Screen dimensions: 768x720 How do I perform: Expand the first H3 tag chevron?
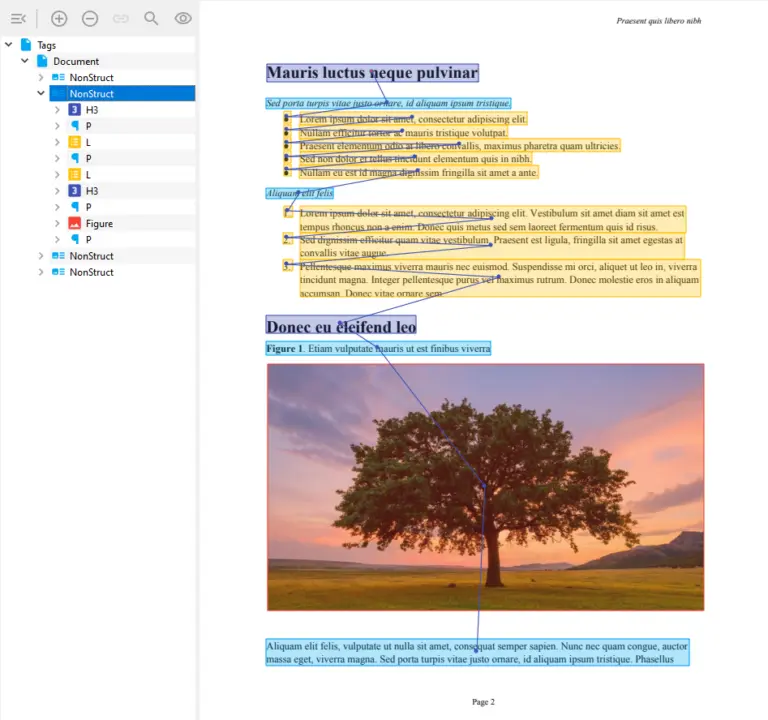[x=57, y=110]
